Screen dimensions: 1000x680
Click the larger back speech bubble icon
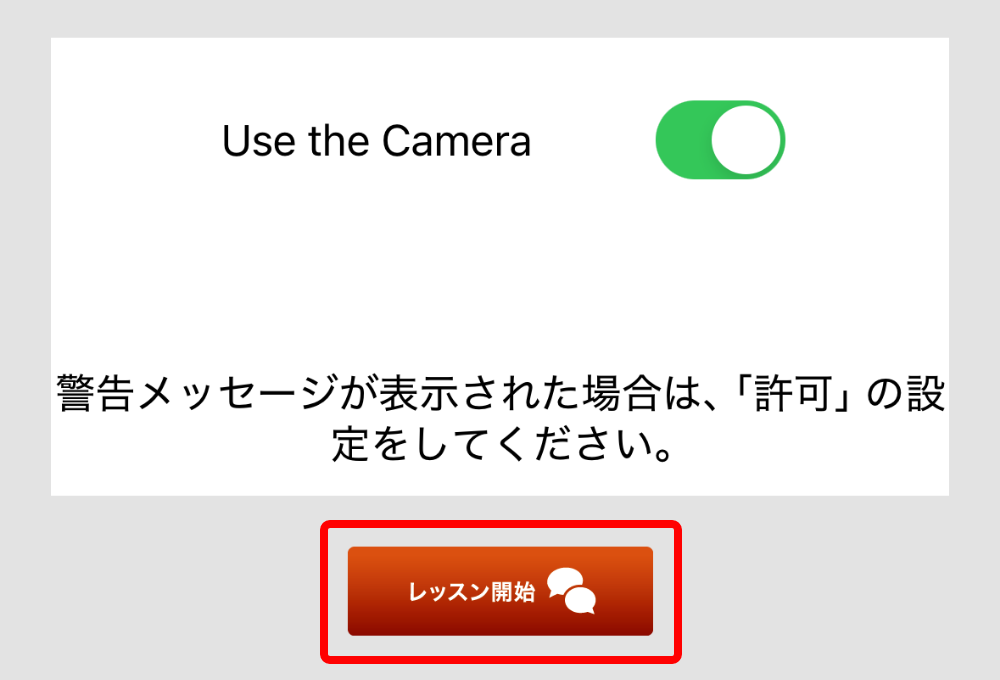(564, 580)
